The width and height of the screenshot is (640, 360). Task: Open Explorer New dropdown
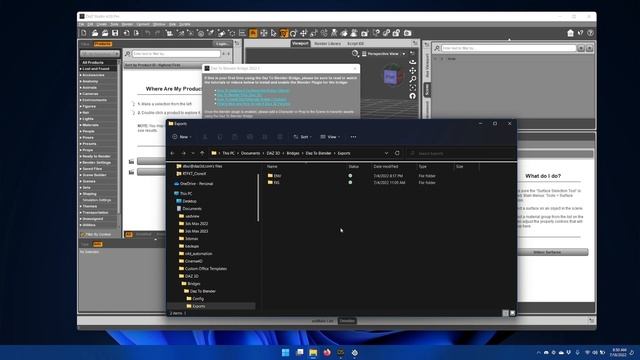182,137
